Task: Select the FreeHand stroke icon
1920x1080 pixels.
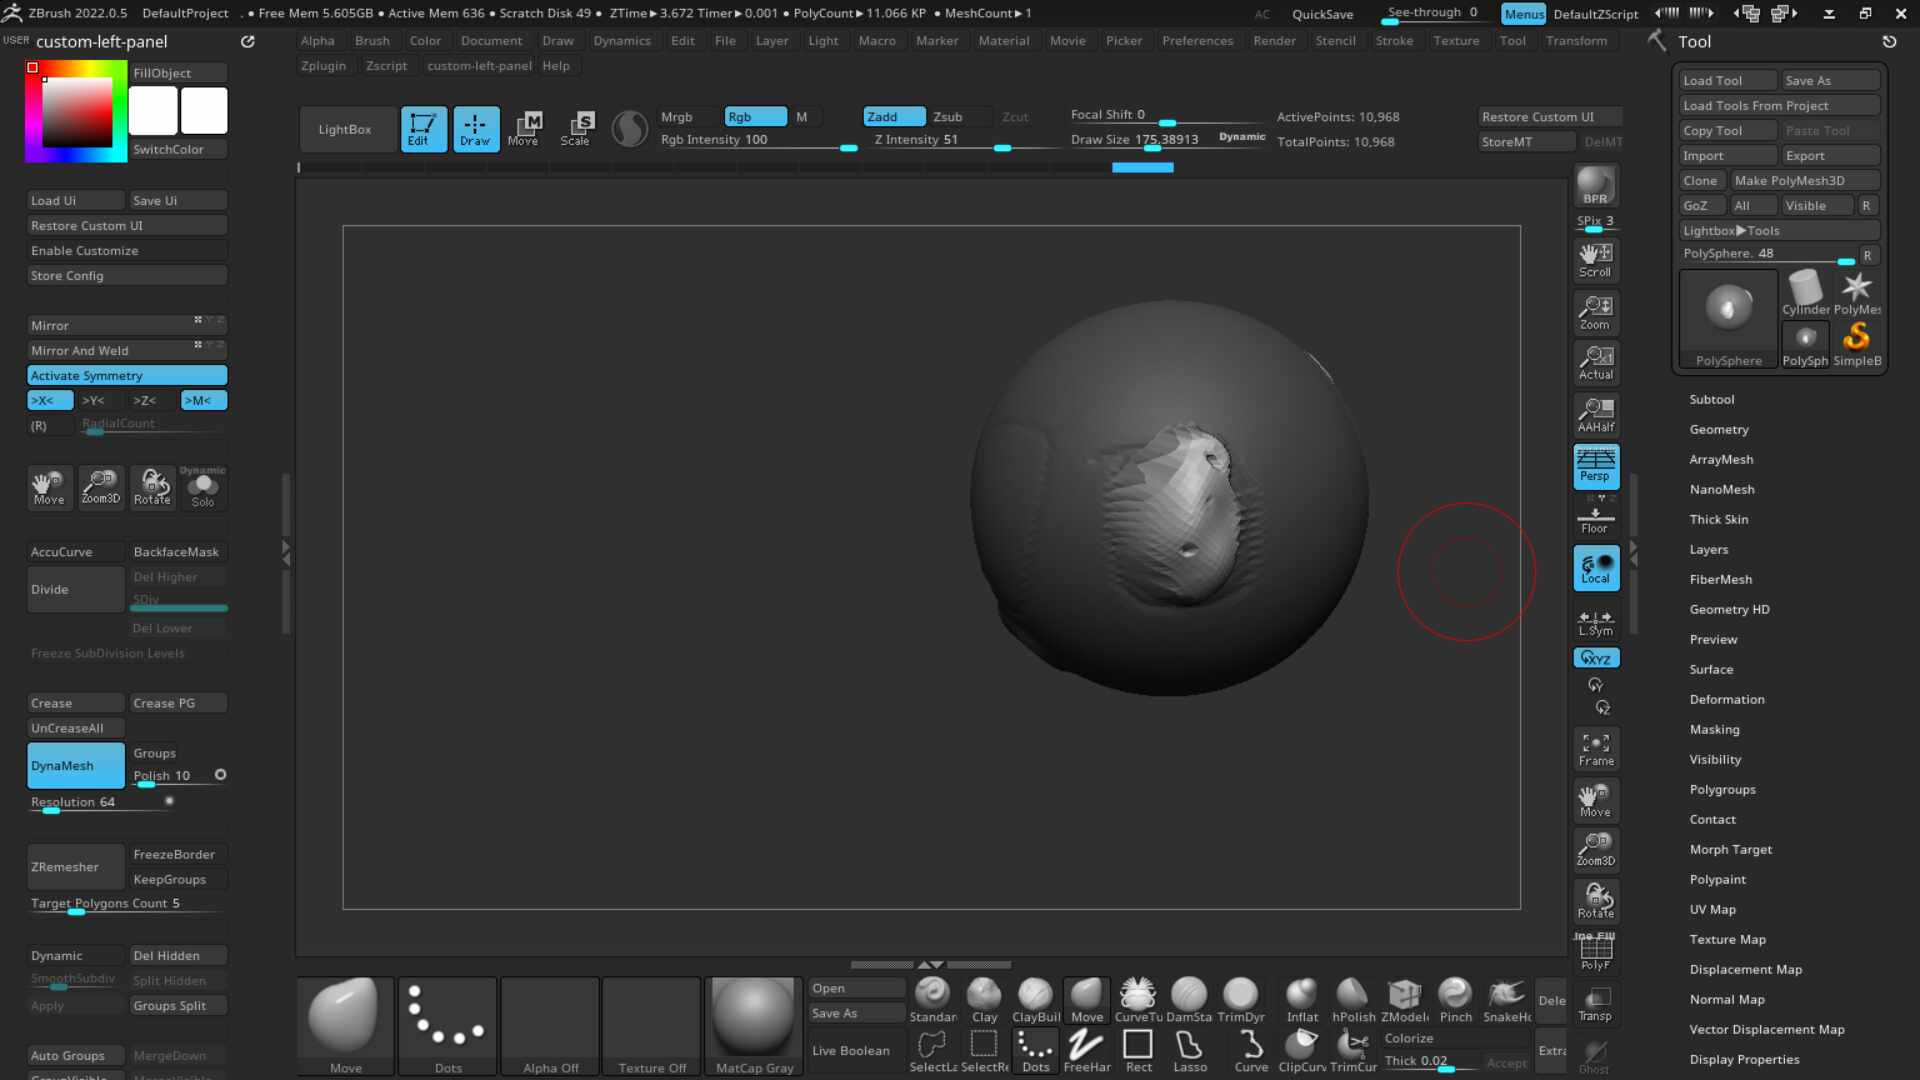Action: pos(1087,1052)
